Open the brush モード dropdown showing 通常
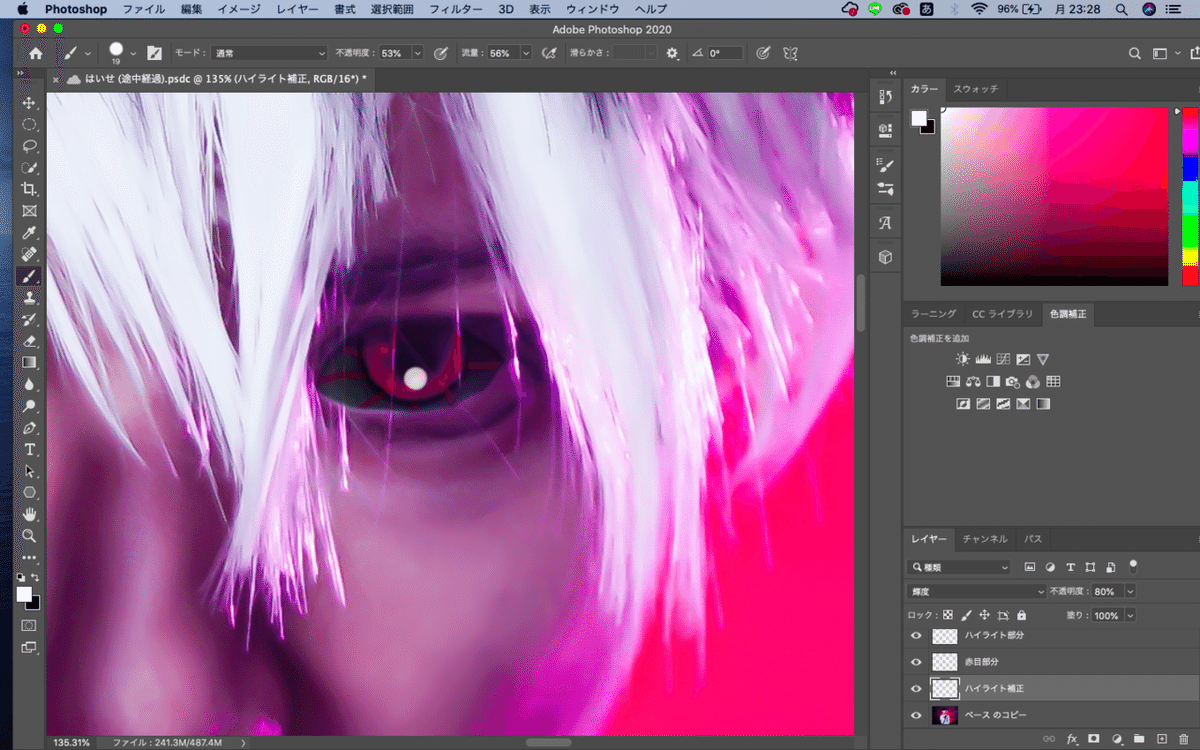Image resolution: width=1200 pixels, height=750 pixels. (267, 53)
